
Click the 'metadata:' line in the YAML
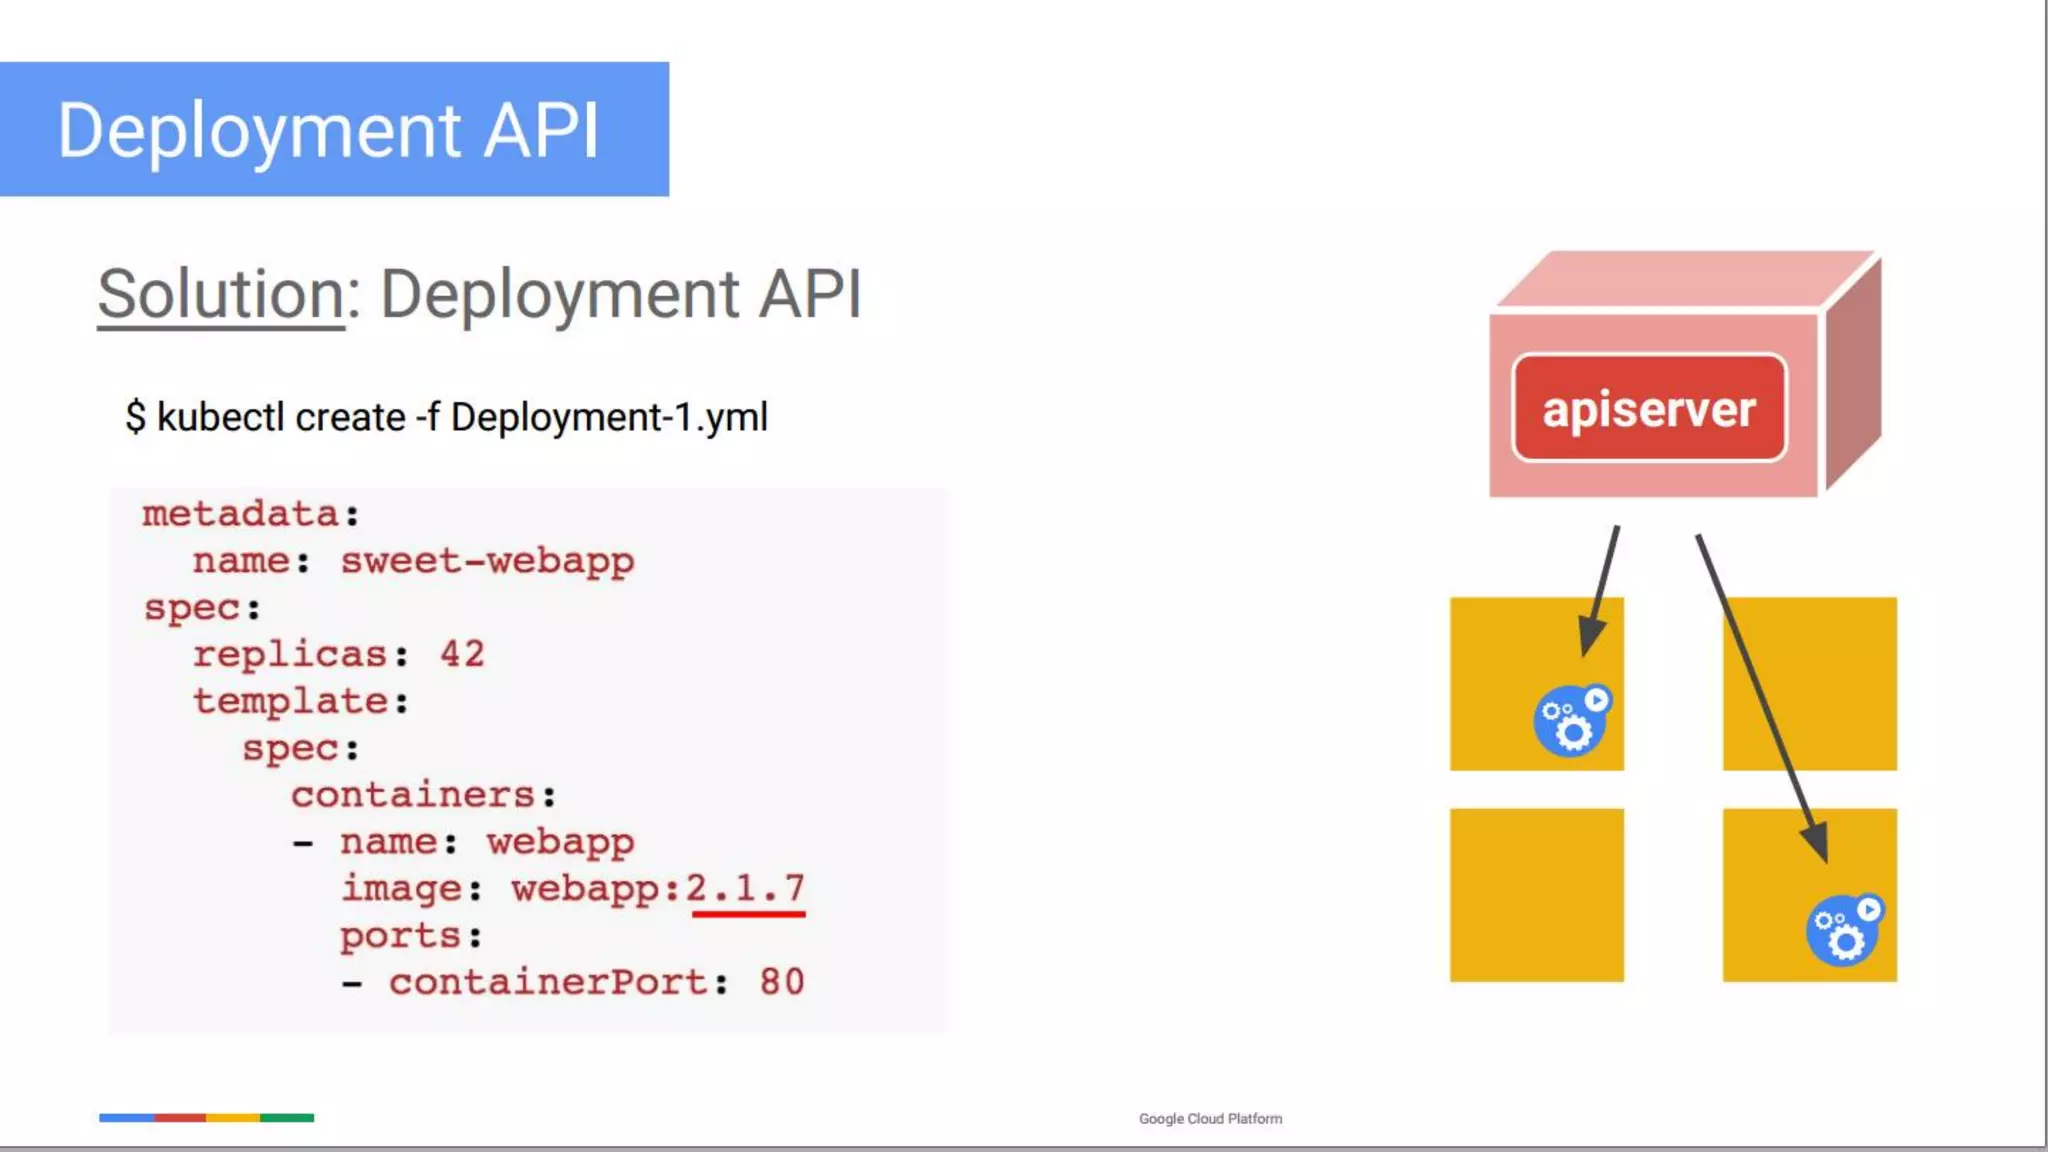(250, 514)
